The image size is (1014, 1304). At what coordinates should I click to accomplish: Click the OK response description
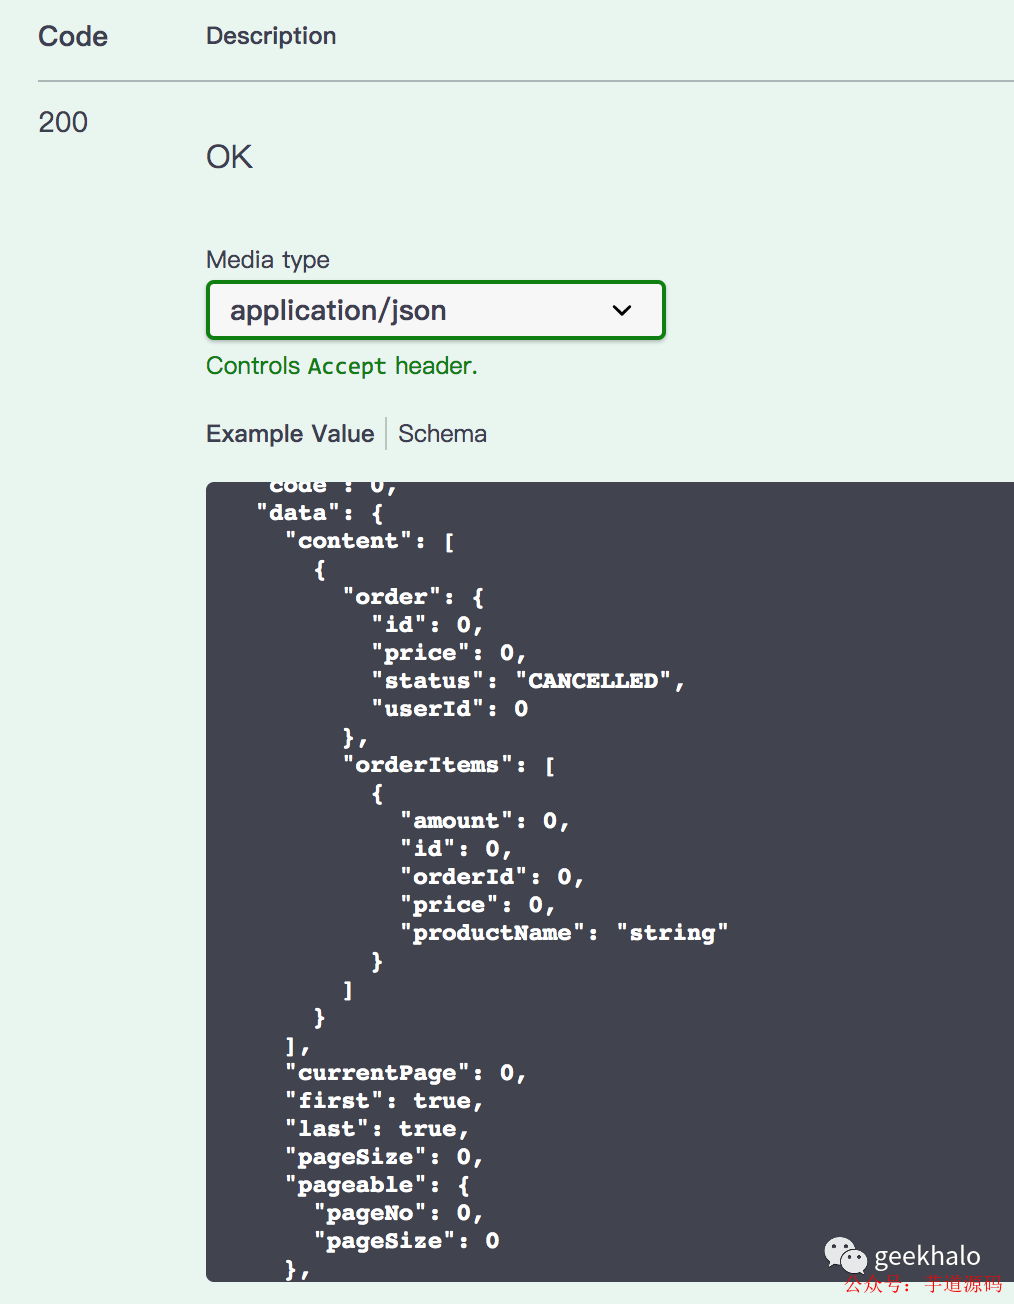(x=229, y=157)
